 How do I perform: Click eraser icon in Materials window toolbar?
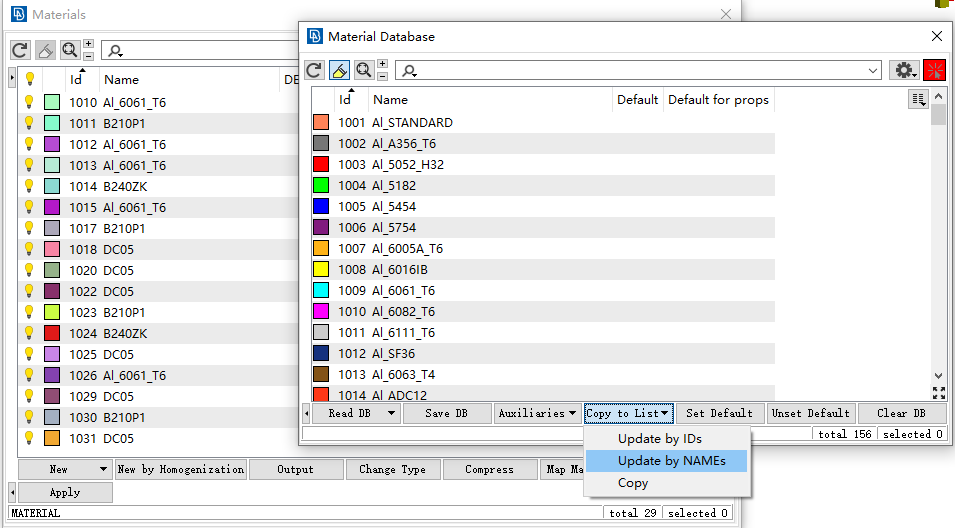[45, 51]
